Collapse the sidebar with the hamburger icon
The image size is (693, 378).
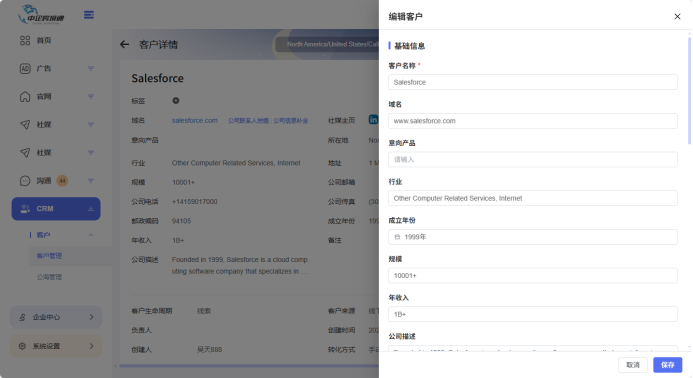(x=89, y=15)
